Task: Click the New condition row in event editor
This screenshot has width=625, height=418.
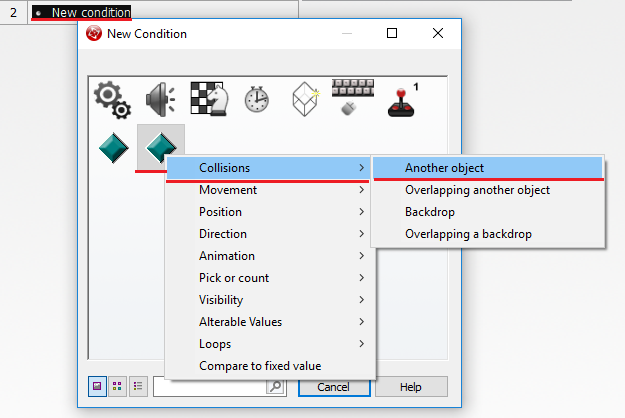Action: (x=82, y=12)
